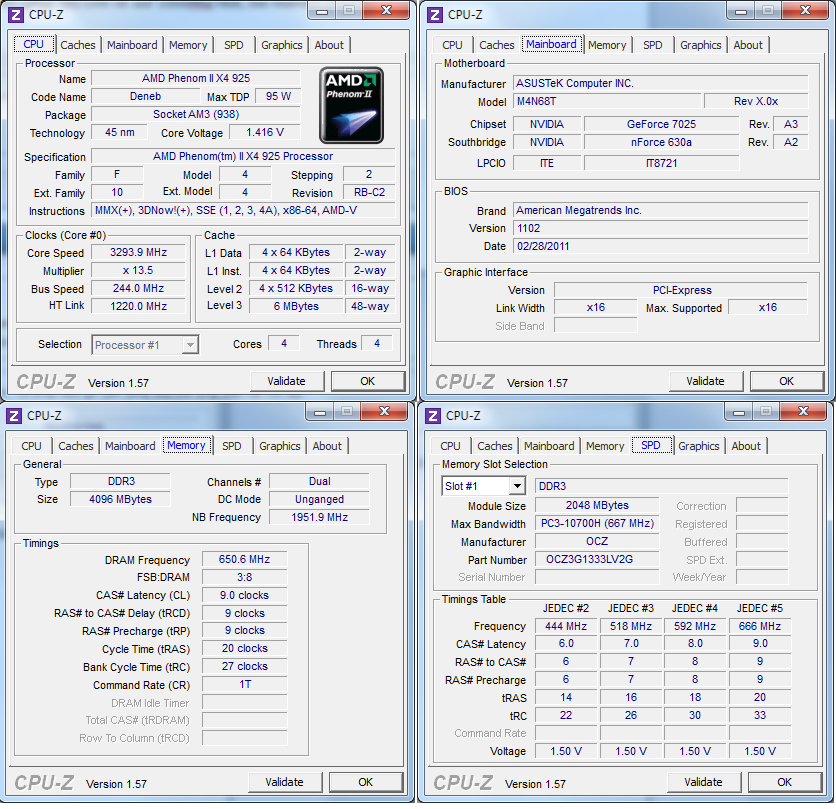Click the DRAM Frequency value 650.6 MHz
This screenshot has height=809, width=836.
click(x=245, y=559)
